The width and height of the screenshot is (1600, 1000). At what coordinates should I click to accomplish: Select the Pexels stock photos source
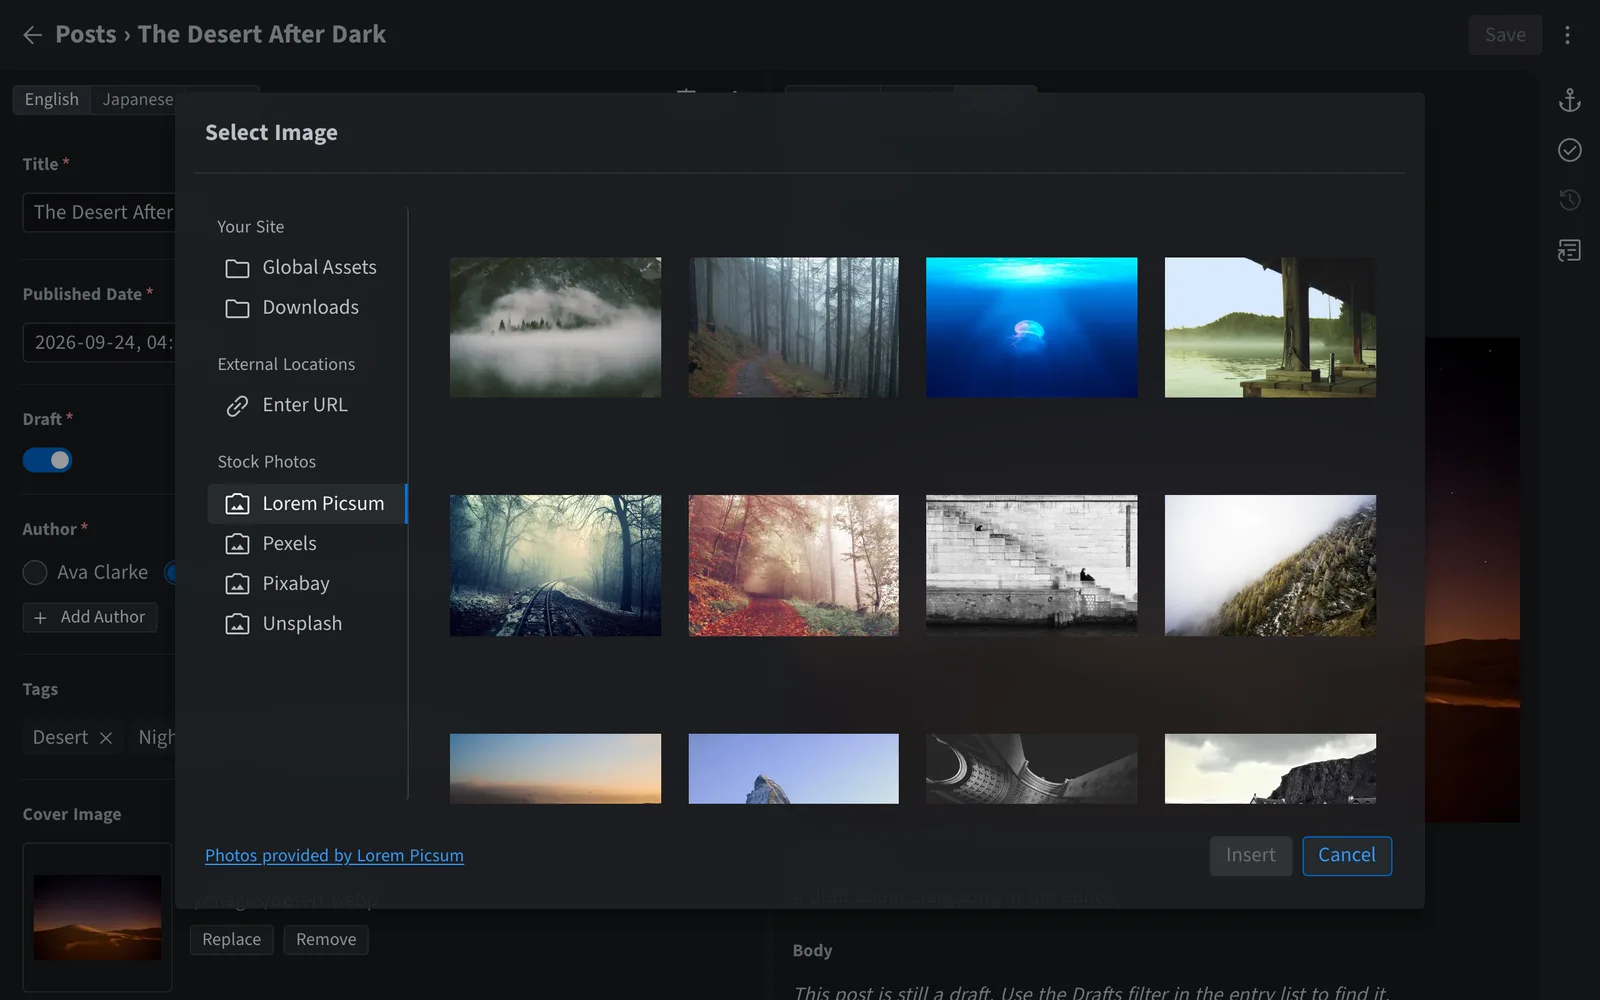(306, 543)
